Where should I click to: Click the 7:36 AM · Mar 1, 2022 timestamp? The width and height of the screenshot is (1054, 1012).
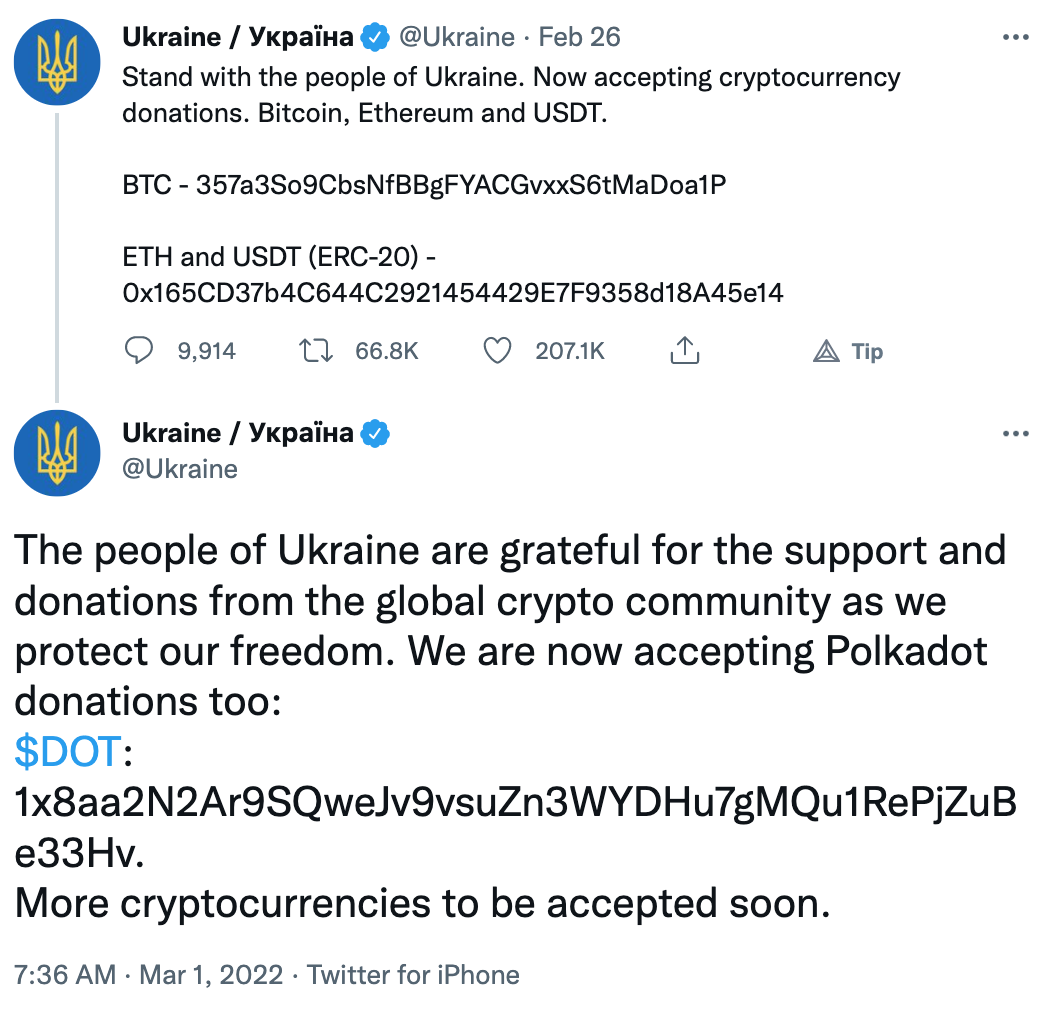[x=149, y=975]
